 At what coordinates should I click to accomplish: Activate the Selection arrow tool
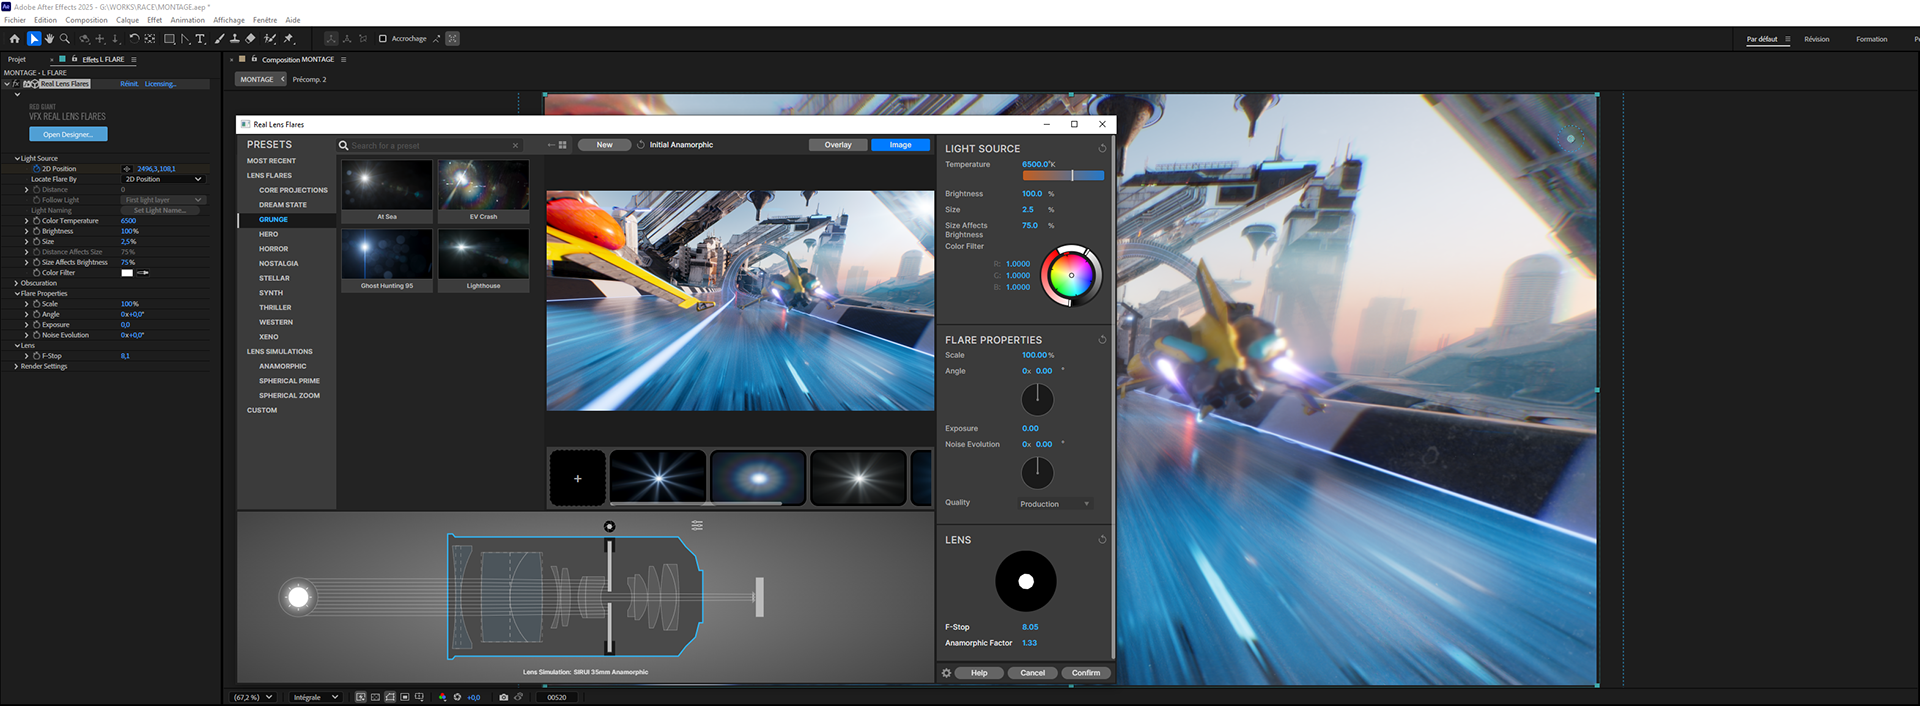pyautogui.click(x=34, y=39)
